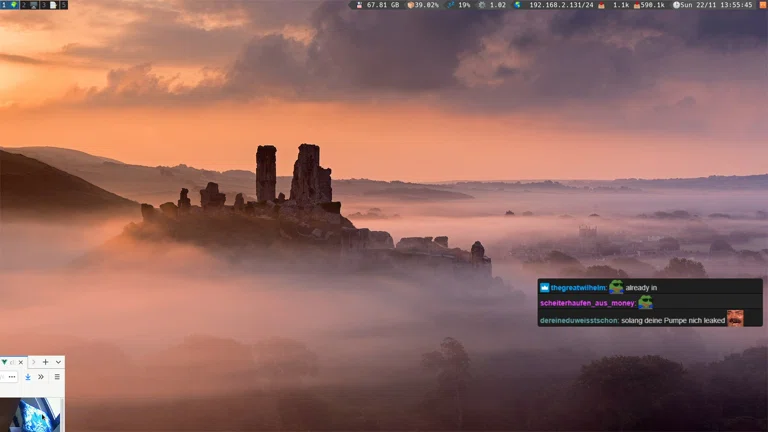
Task: Click the 39.02% memory usage indicator
Action: [423, 5]
